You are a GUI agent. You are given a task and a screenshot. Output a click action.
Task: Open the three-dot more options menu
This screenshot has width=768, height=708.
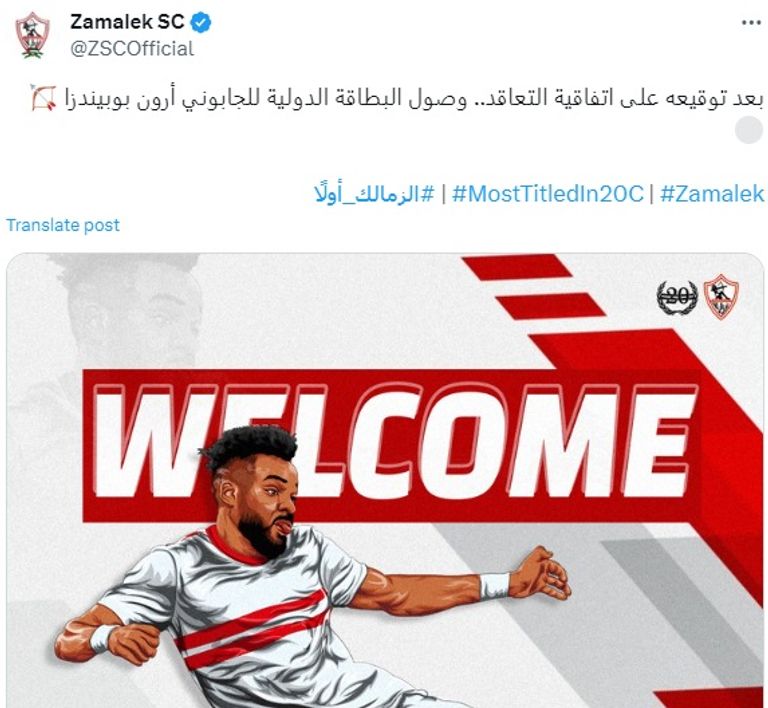coord(751,23)
